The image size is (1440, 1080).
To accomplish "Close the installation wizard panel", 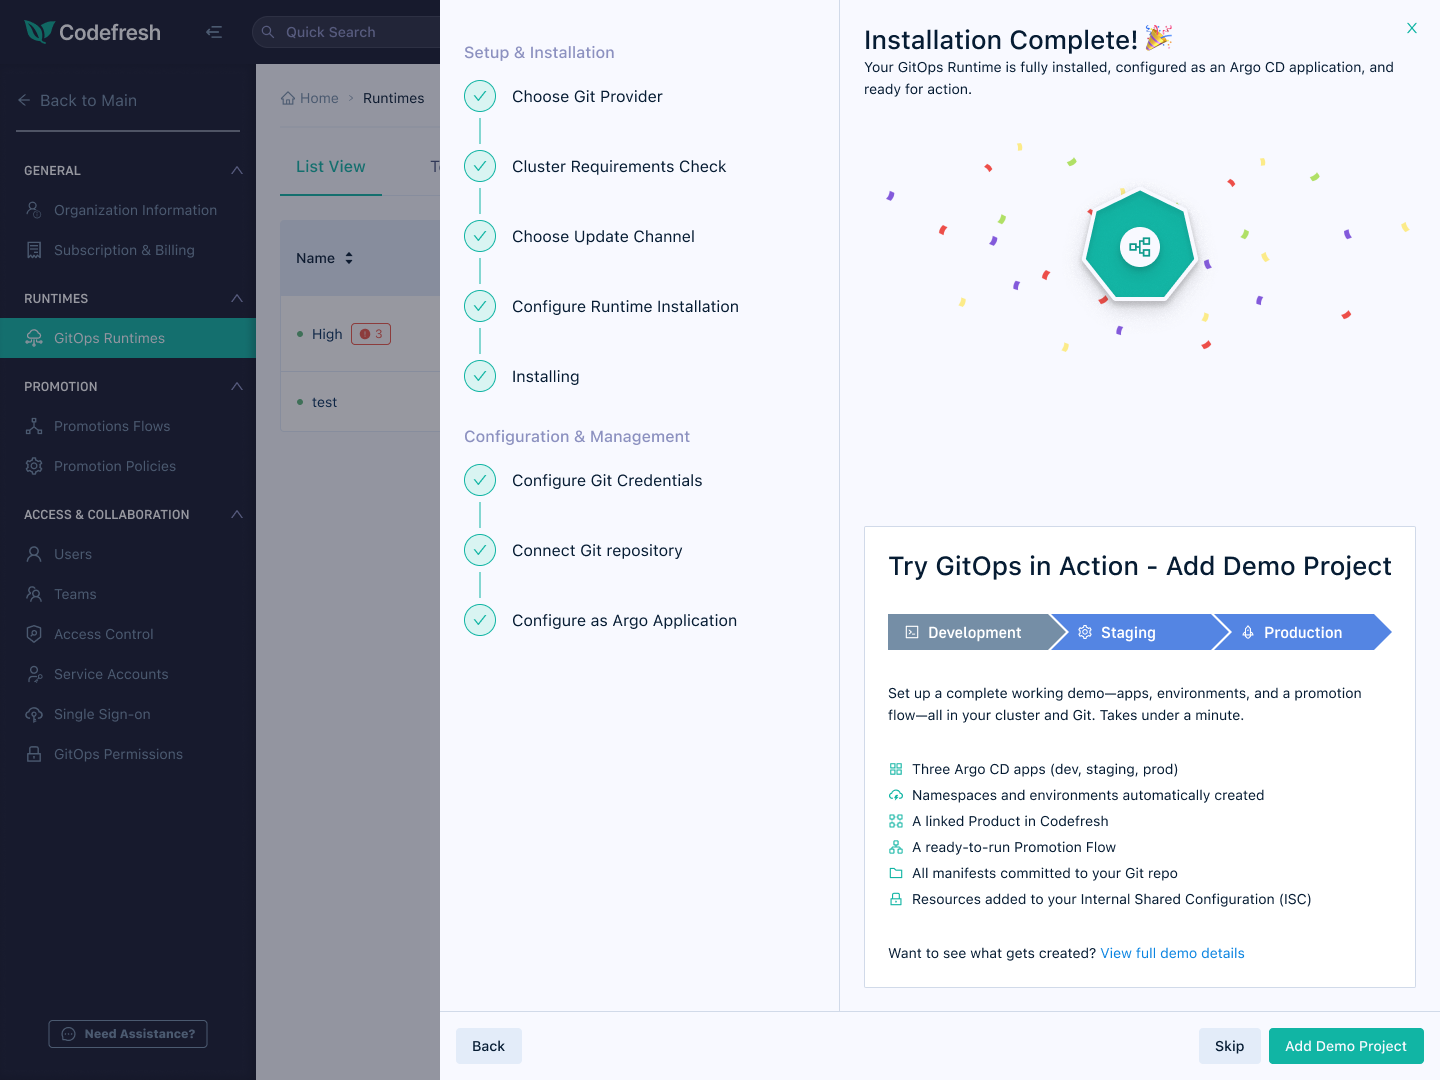I will 1412,28.
